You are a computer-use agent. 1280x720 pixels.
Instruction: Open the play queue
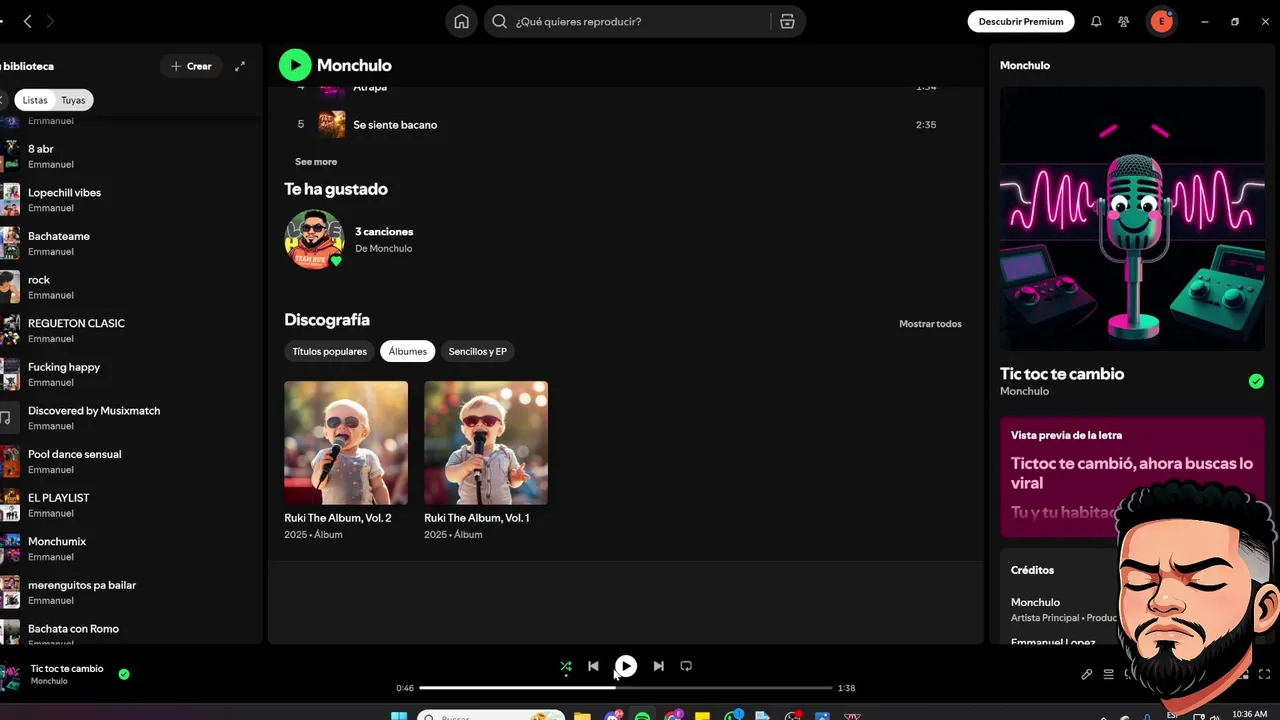coord(1108,674)
